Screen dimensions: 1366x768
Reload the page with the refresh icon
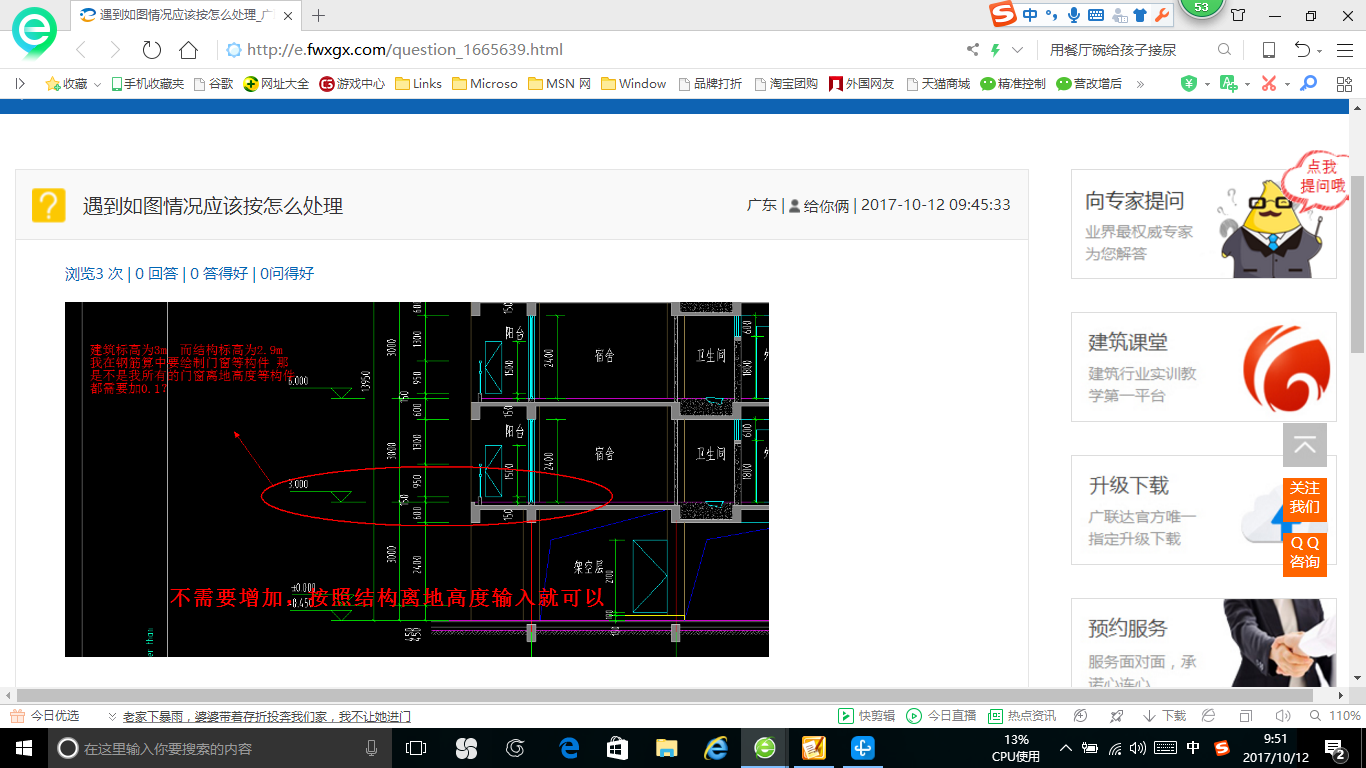[152, 50]
